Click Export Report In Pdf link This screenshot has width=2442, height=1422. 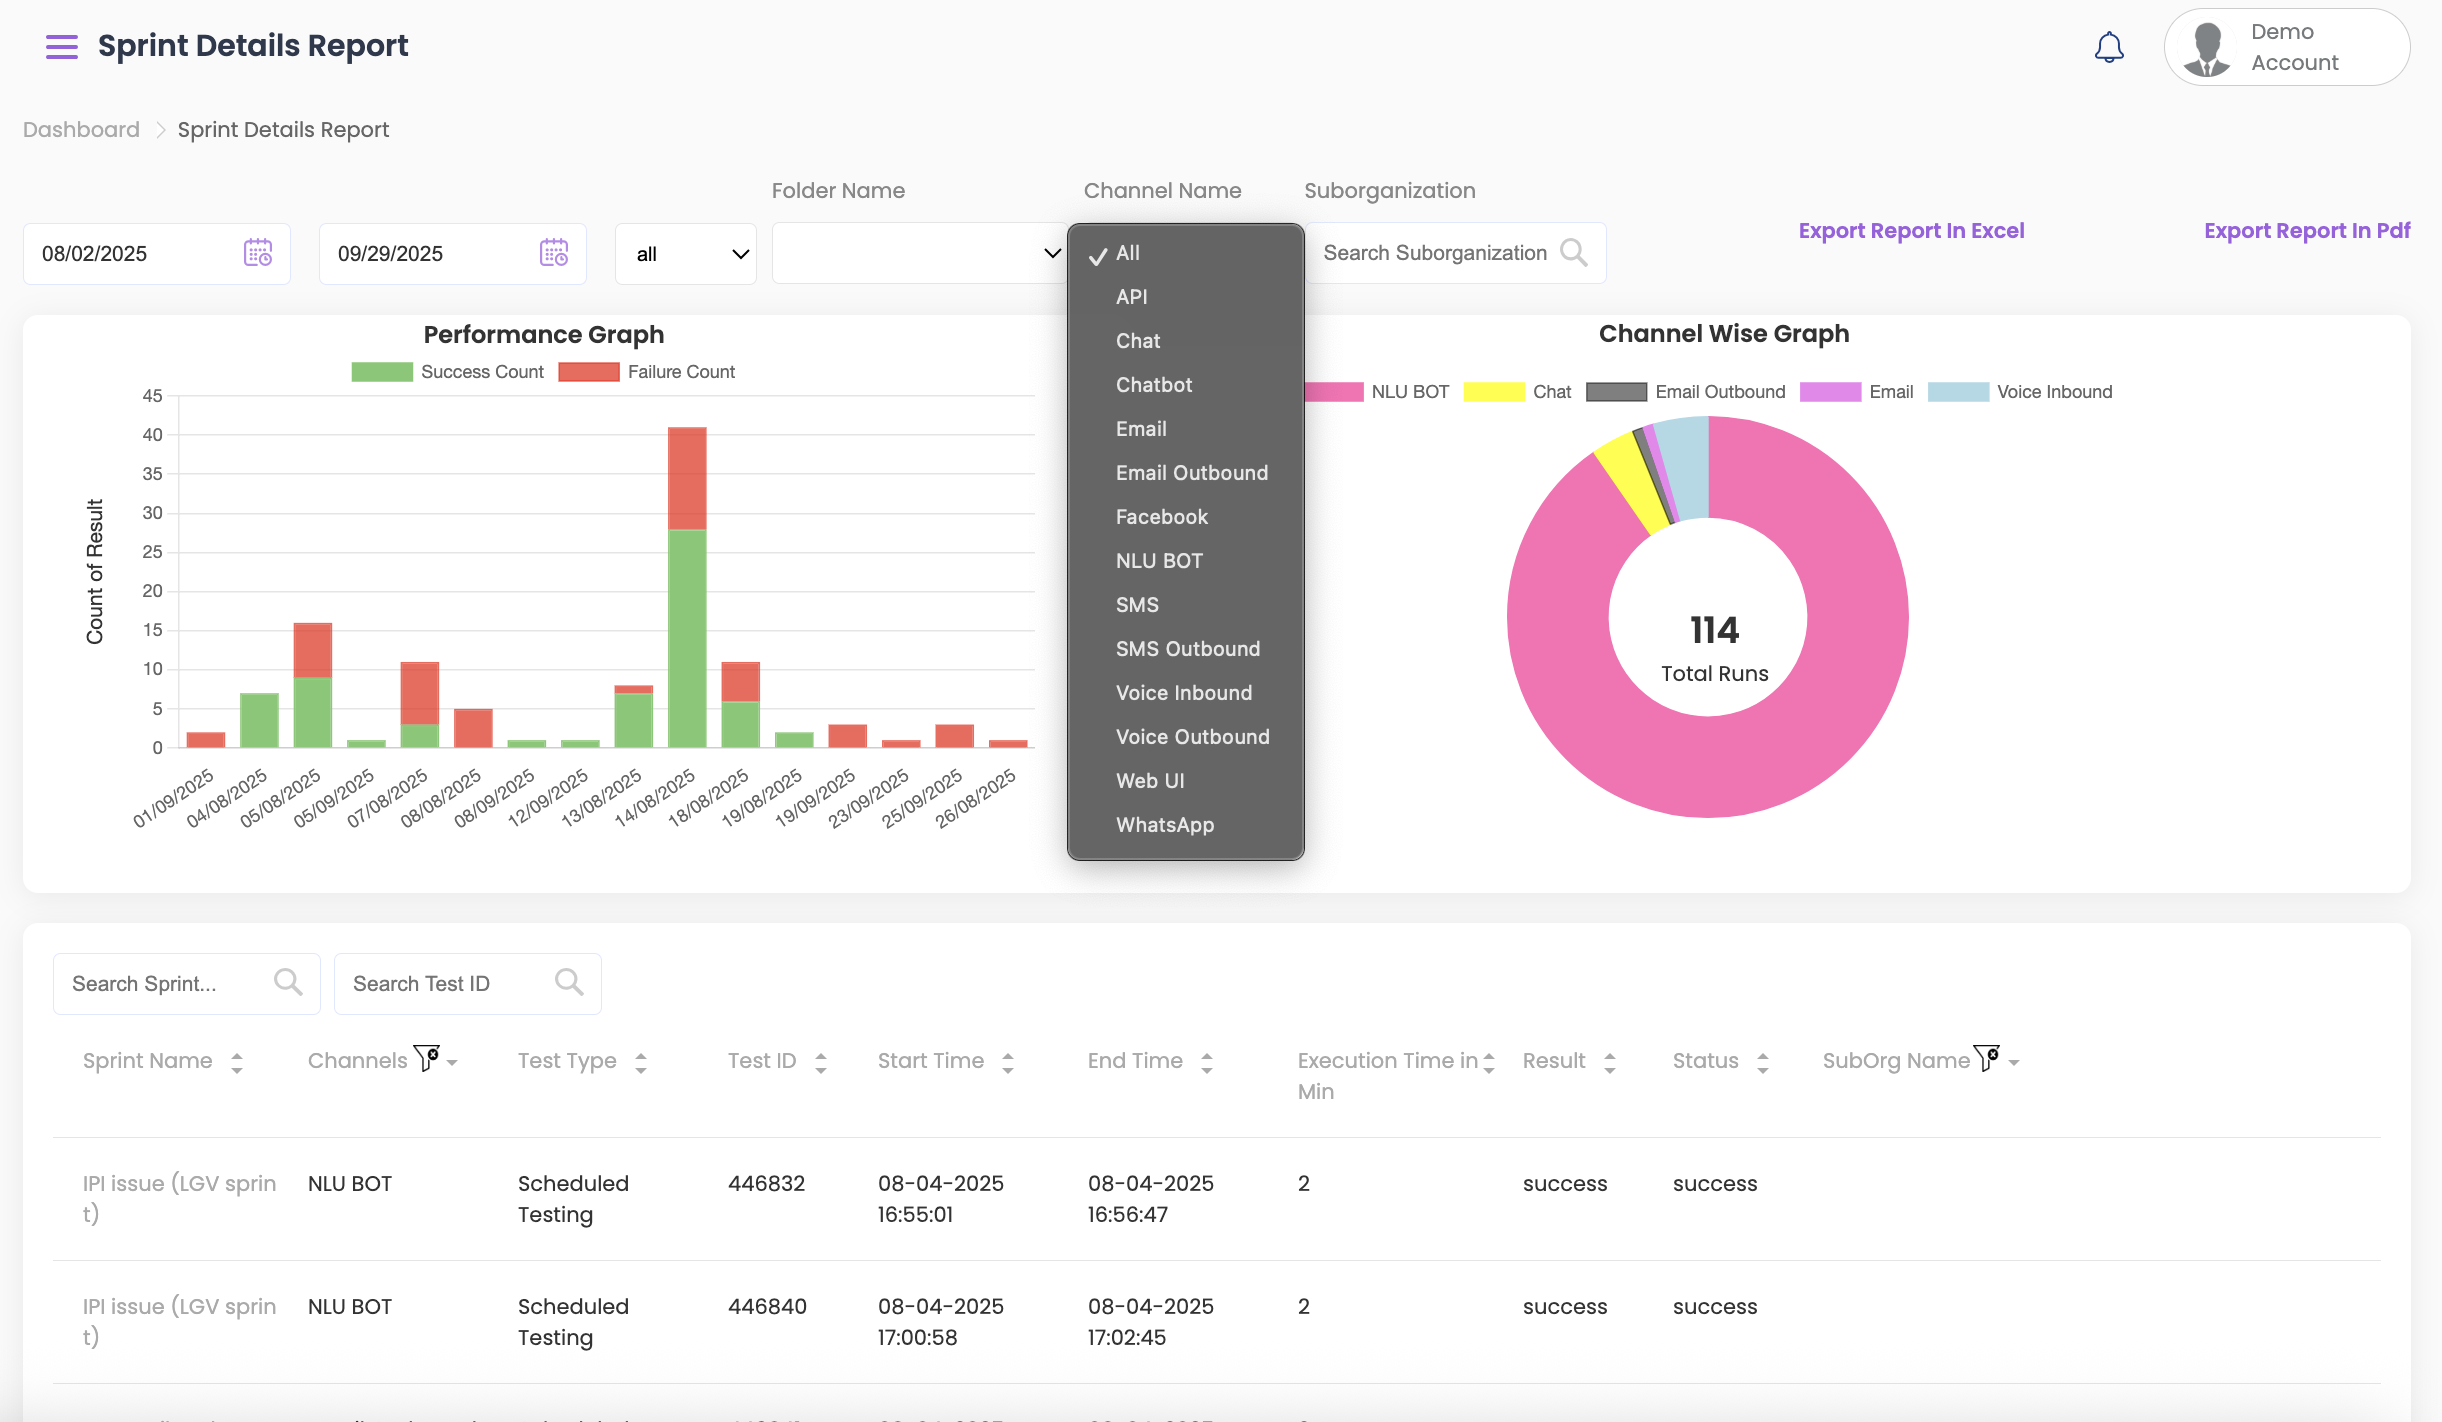click(x=2306, y=231)
